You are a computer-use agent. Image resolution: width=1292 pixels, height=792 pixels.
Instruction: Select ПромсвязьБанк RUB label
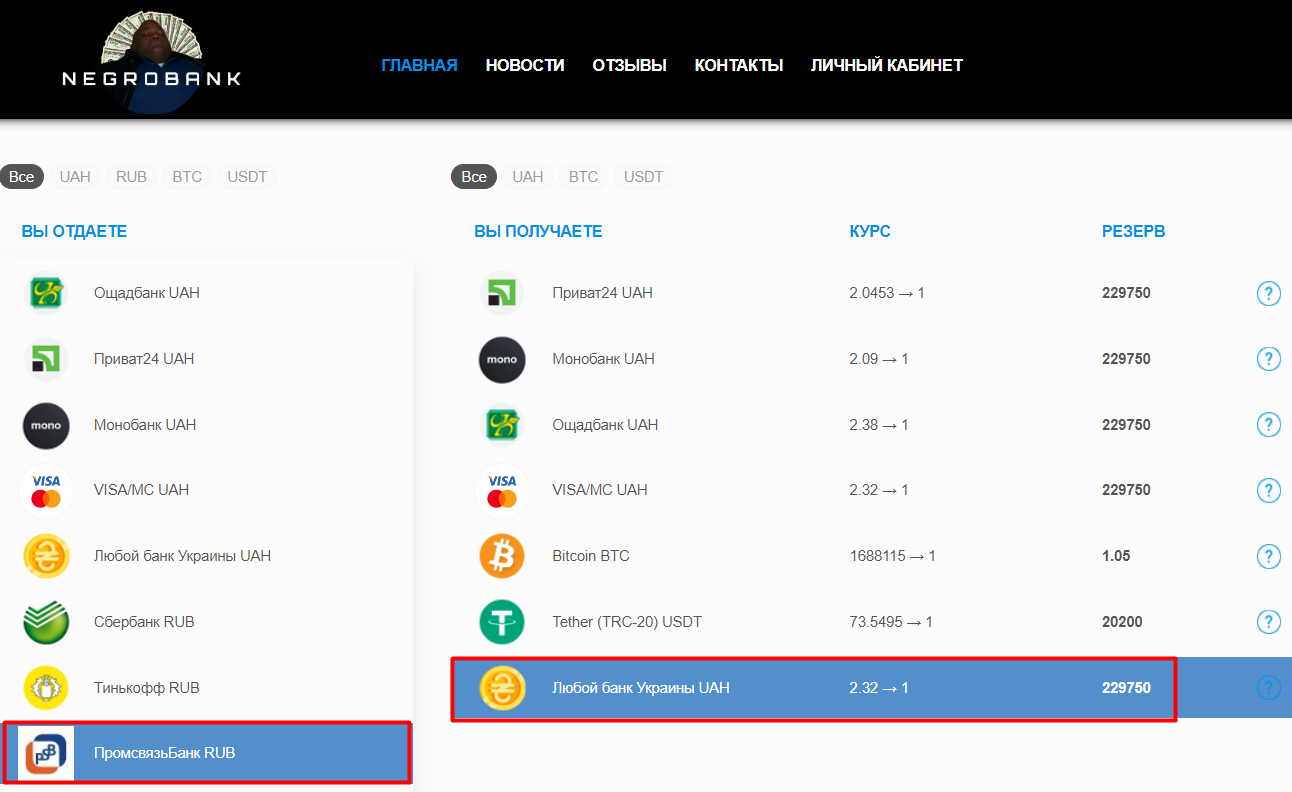click(x=164, y=753)
